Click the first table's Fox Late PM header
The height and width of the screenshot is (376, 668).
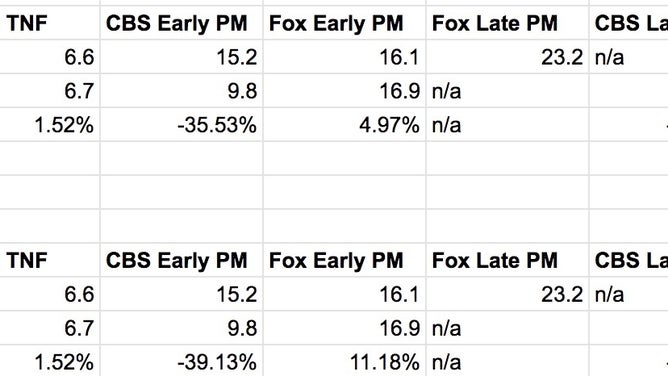click(507, 23)
